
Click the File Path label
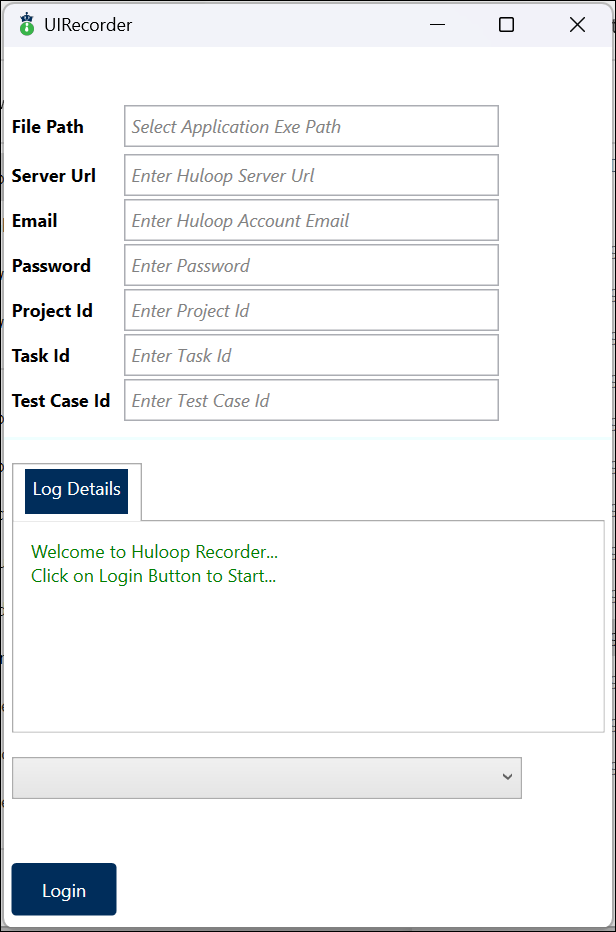tap(48, 127)
